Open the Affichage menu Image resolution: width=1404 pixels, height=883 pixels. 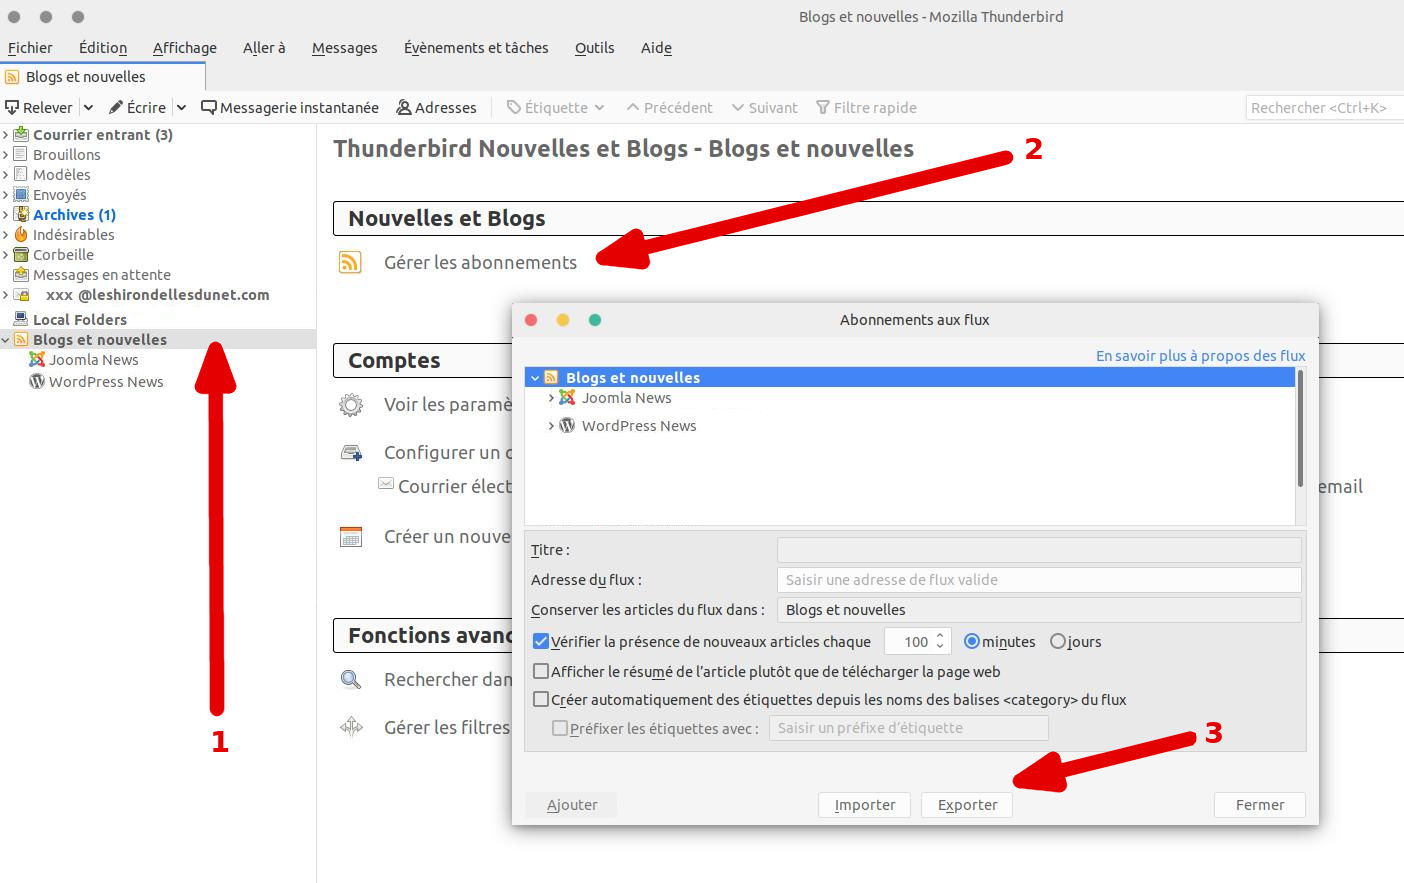185,47
